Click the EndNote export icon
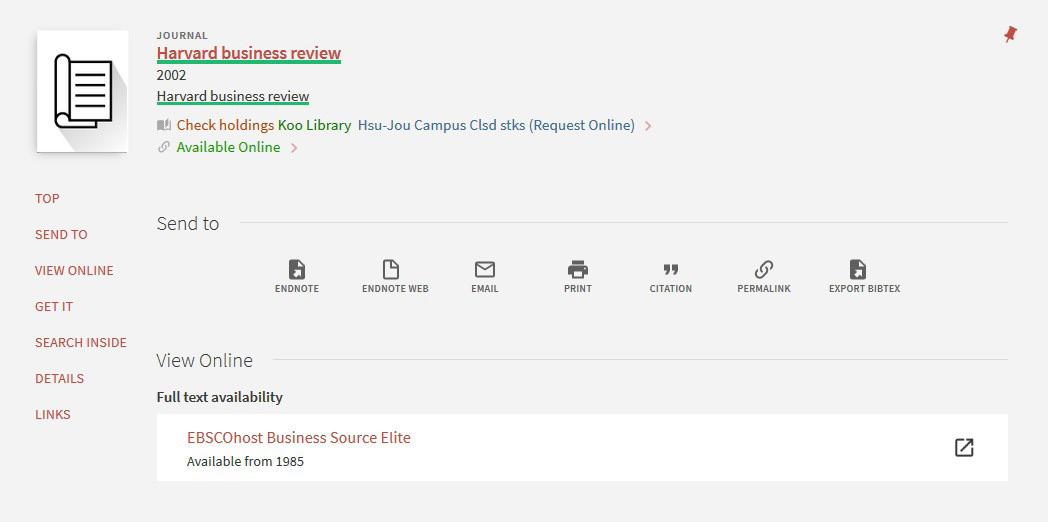The image size is (1048, 522). pyautogui.click(x=297, y=270)
